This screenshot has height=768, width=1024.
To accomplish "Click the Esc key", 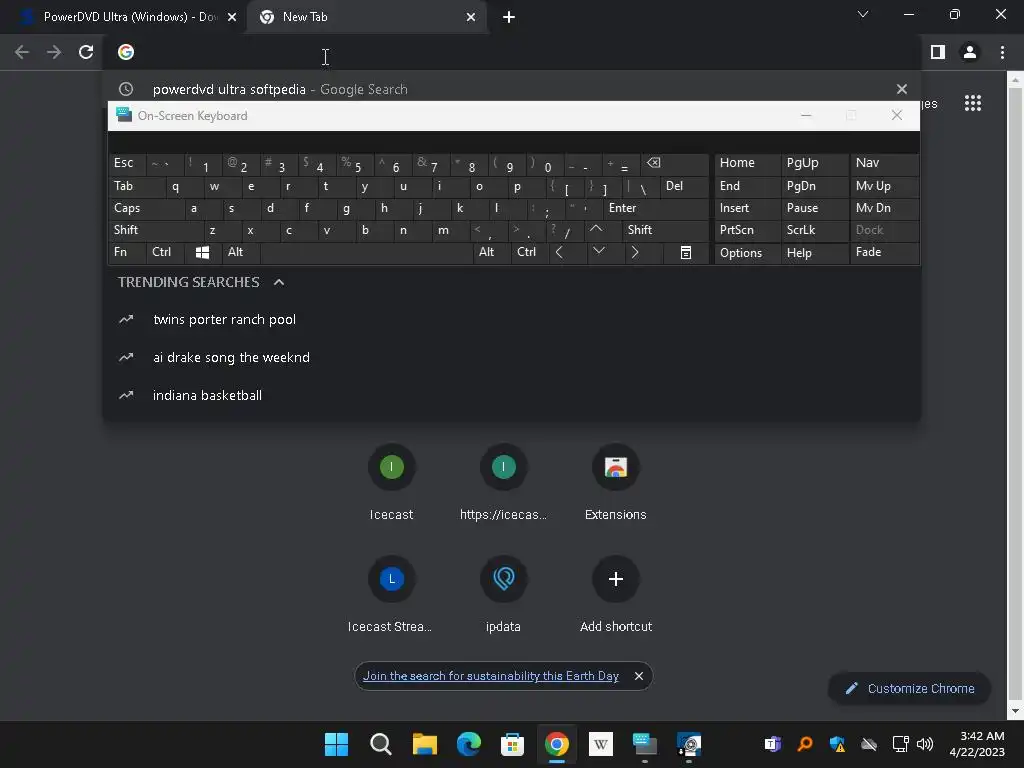I will click(127, 163).
